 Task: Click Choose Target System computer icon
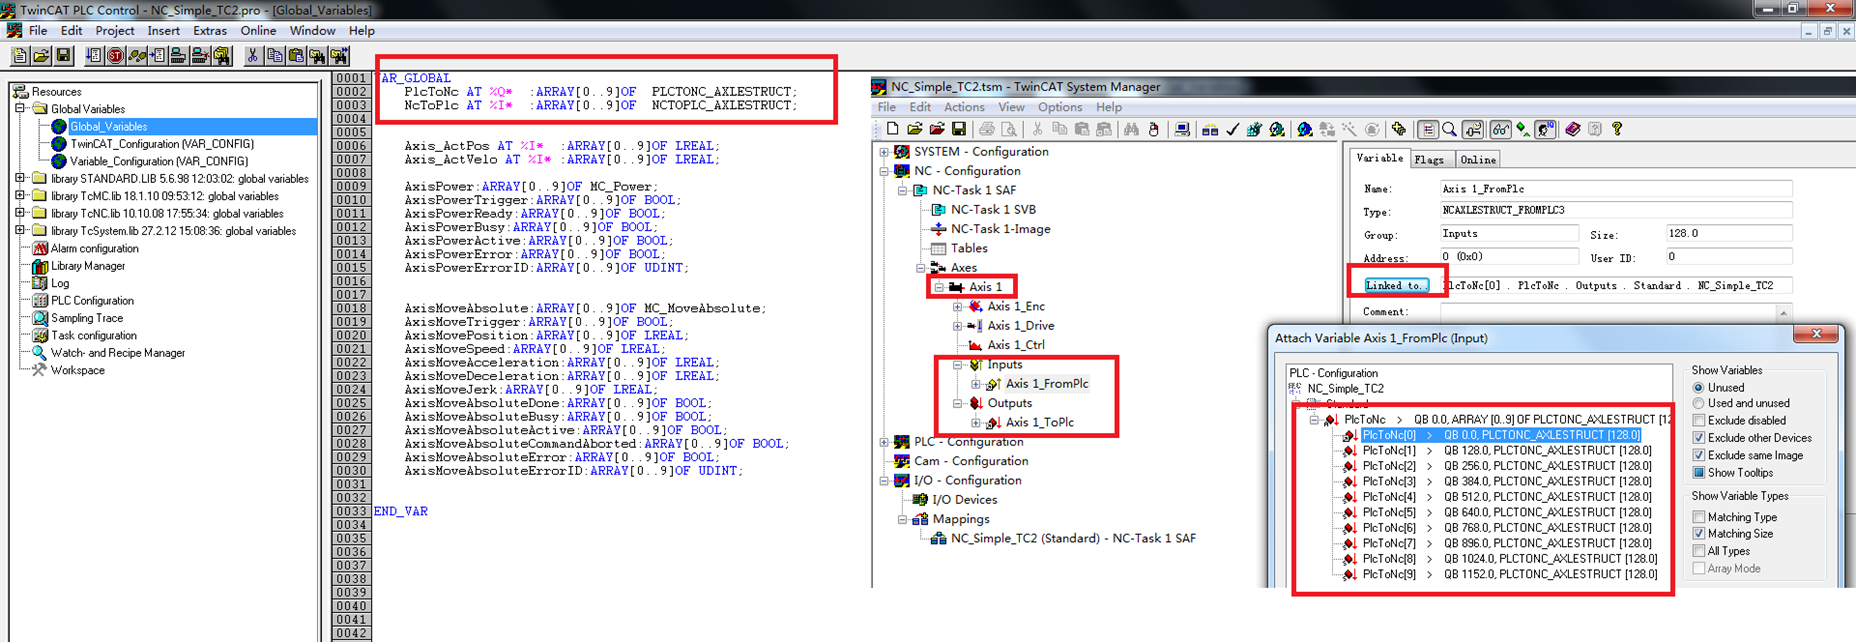click(1181, 129)
